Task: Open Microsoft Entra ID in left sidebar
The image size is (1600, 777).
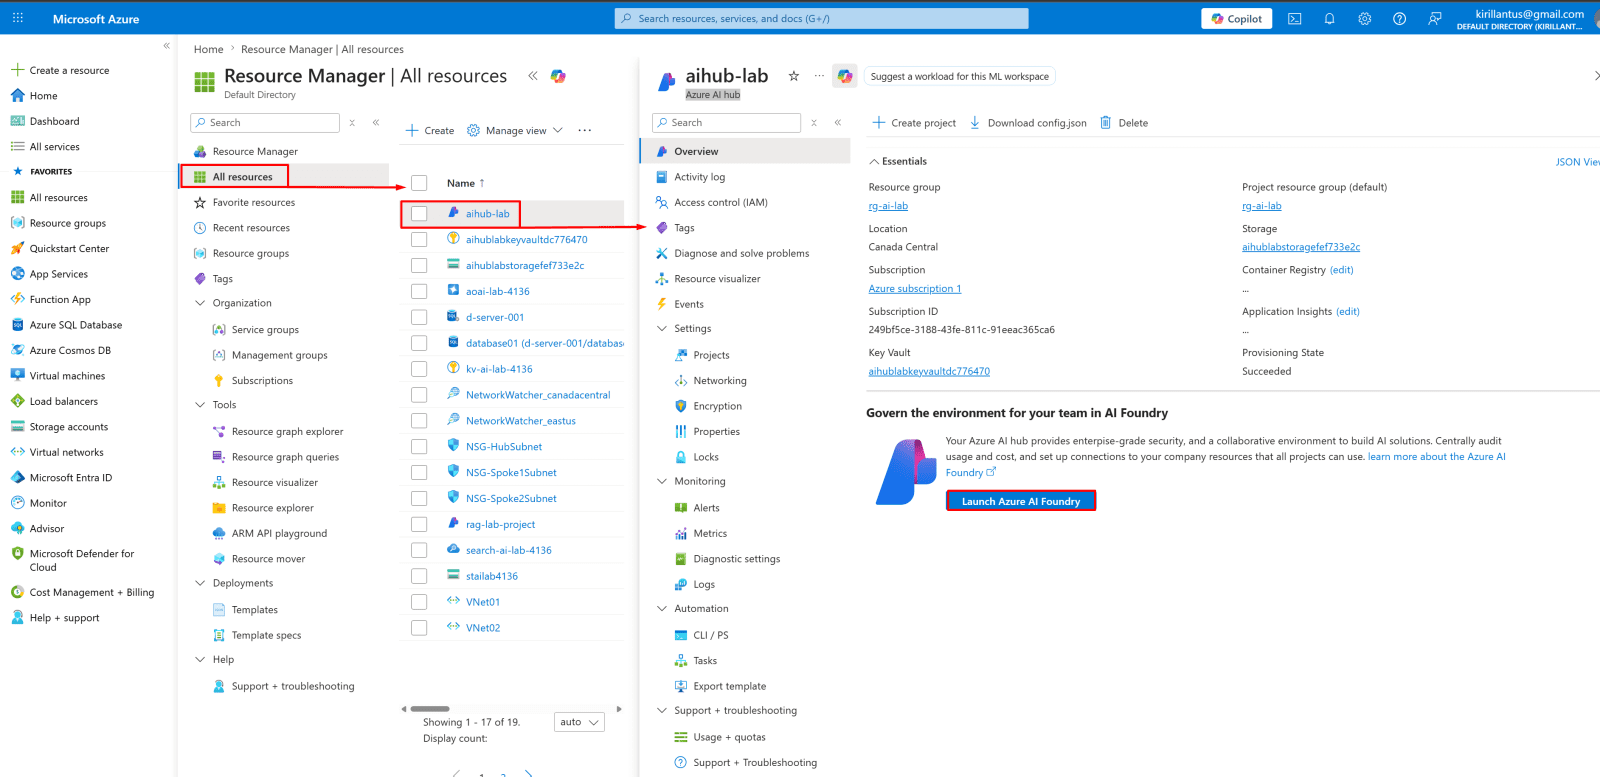Action: click(70, 478)
